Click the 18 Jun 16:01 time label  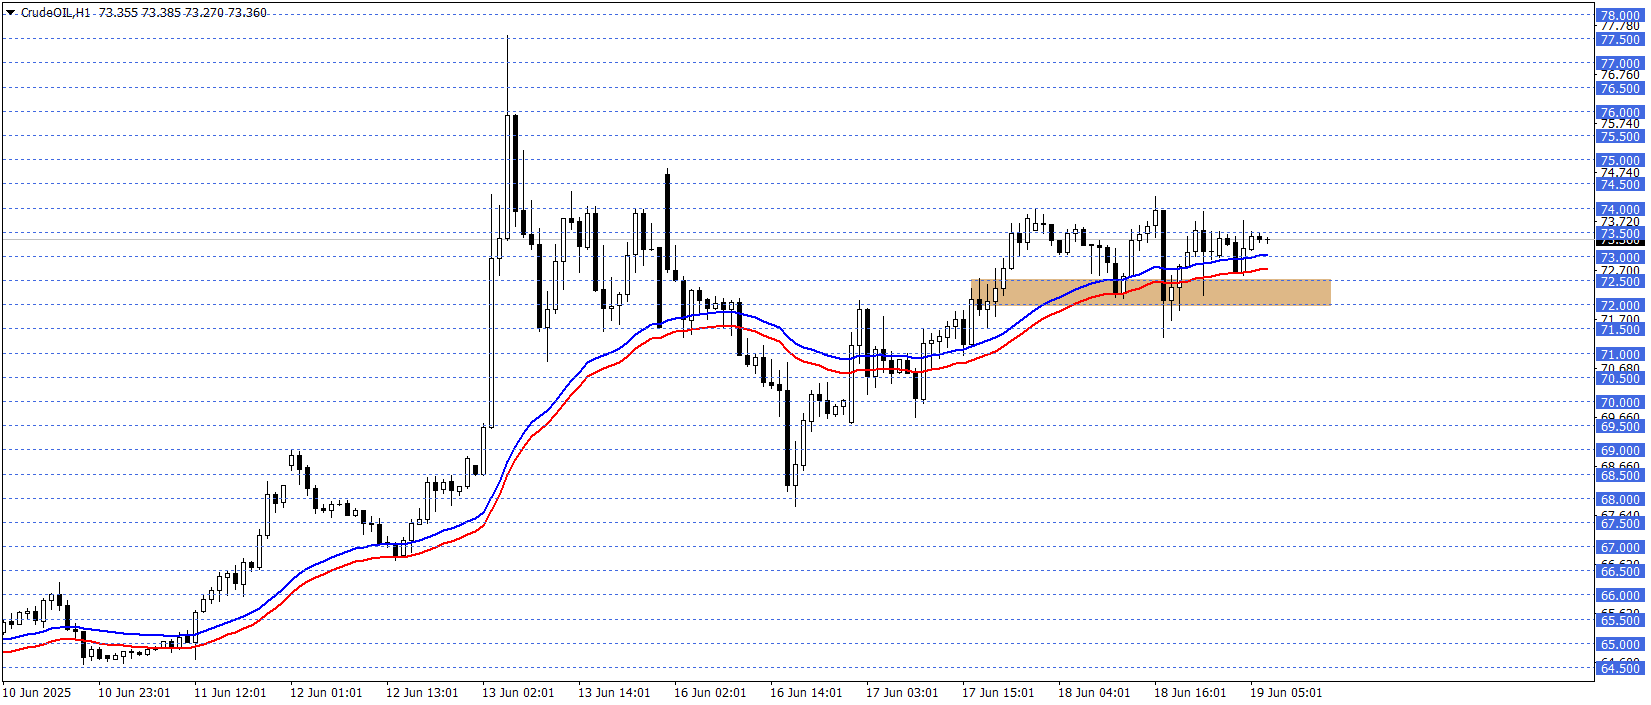pos(1190,693)
